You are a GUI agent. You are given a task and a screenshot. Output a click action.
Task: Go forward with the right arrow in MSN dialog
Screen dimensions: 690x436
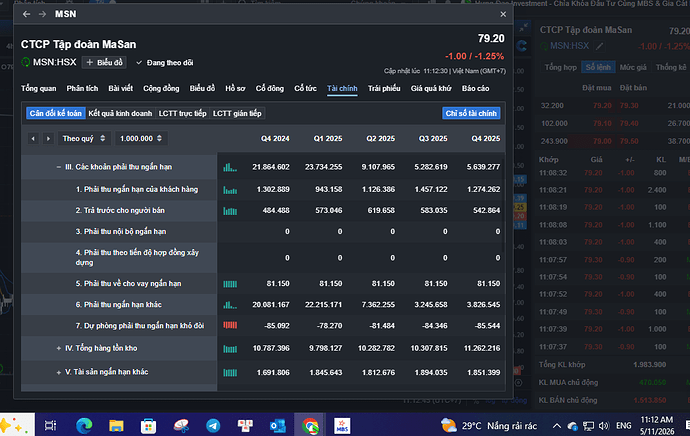point(42,14)
